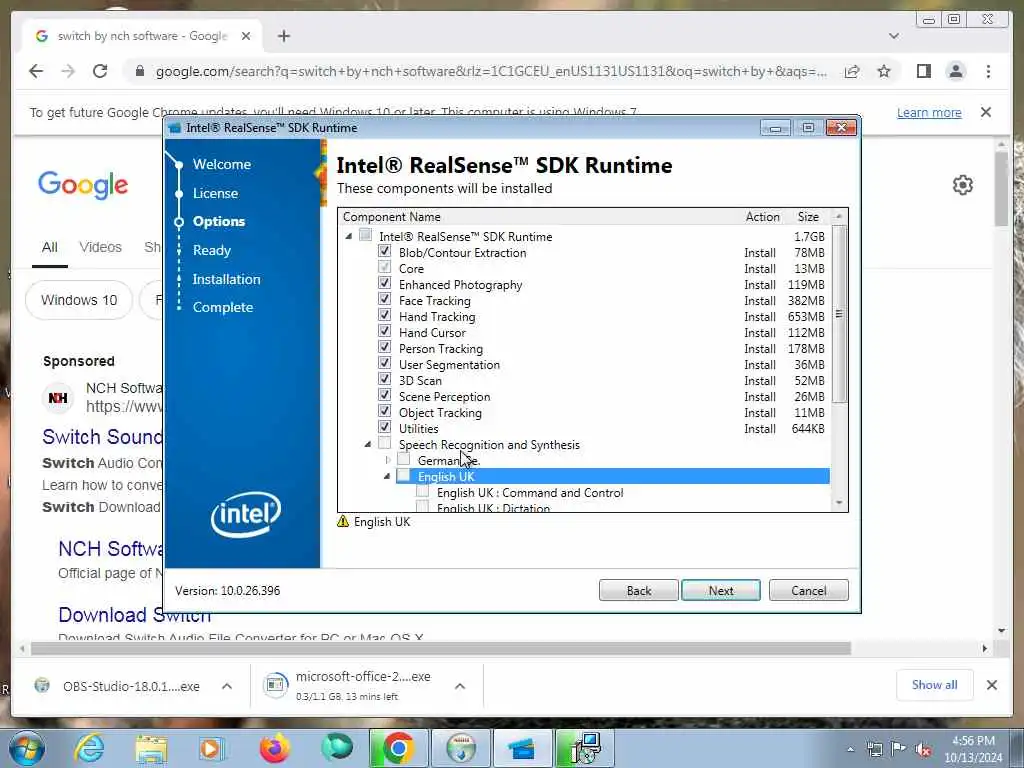Open microsoft-office download options arrow
Image resolution: width=1024 pixels, height=768 pixels.
click(x=460, y=686)
